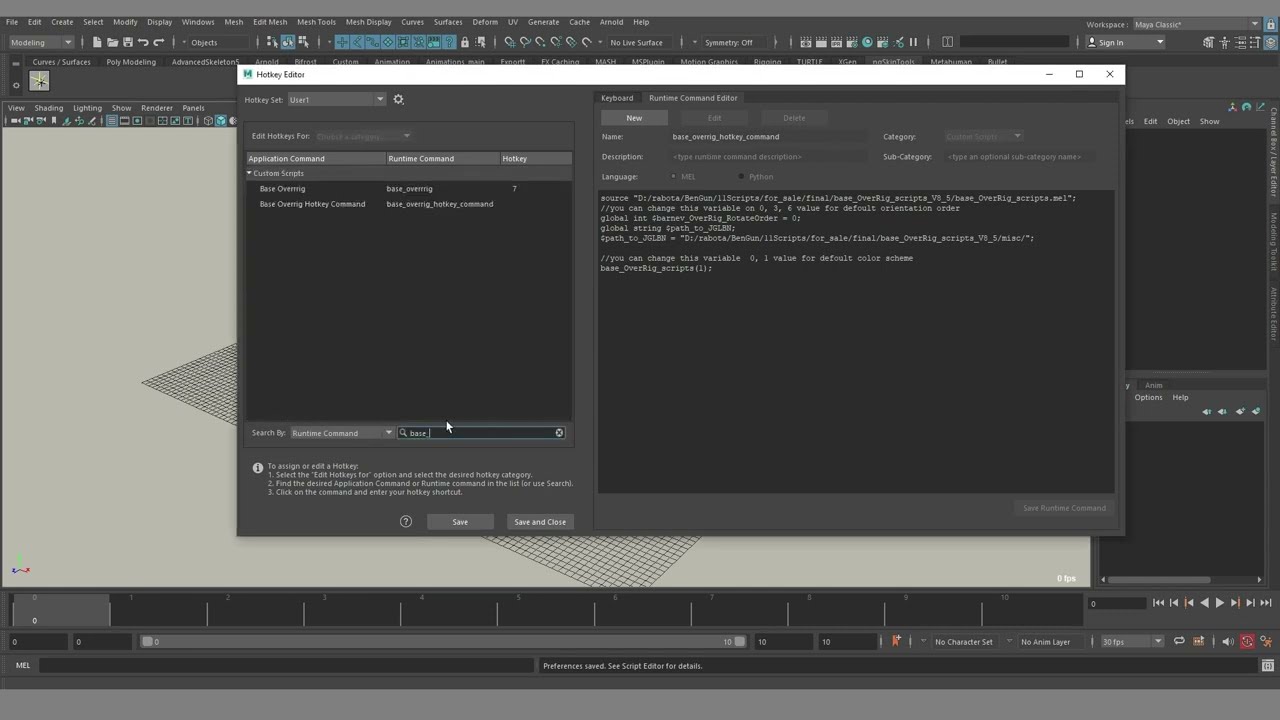This screenshot has width=1280, height=720.
Task: Switch to the Runtime Command Editor tab
Action: (x=693, y=98)
